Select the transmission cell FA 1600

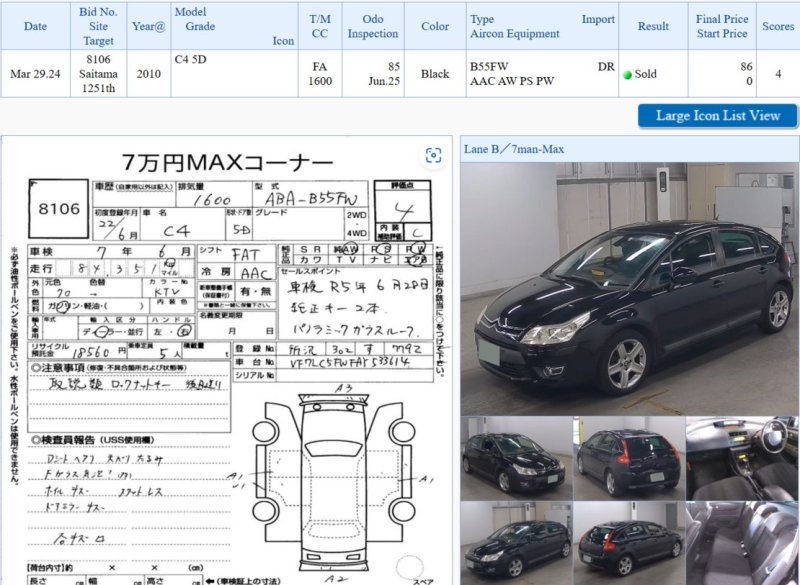(320, 74)
